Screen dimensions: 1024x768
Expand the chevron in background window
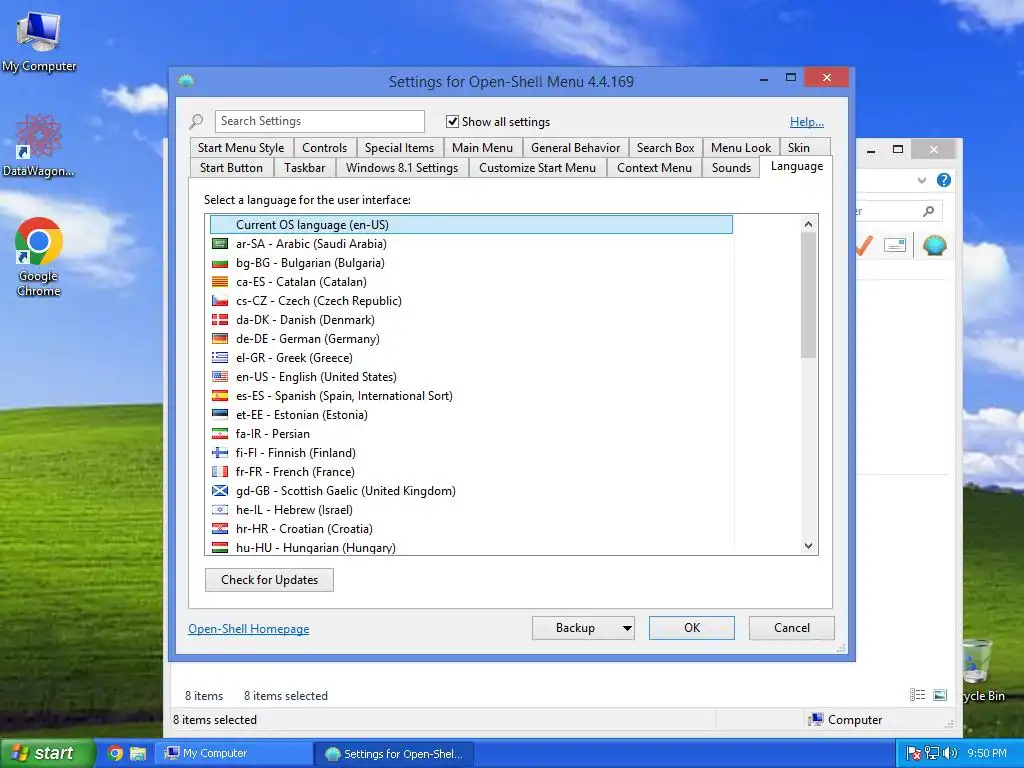921,180
